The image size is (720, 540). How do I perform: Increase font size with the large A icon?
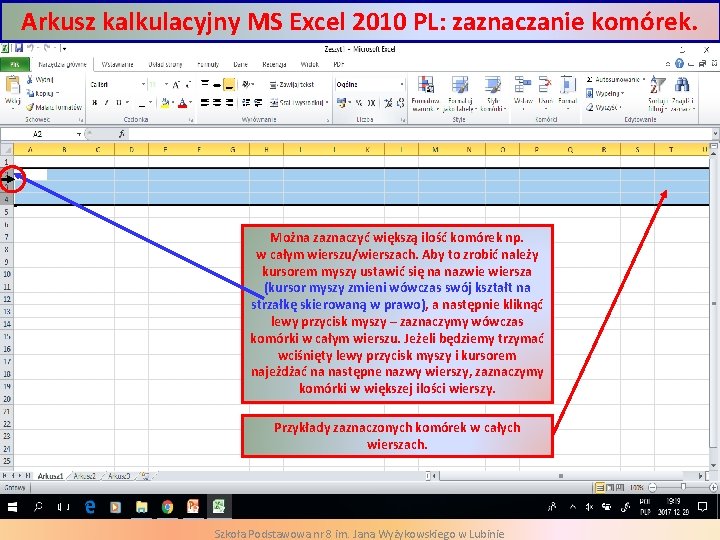[x=176, y=84]
